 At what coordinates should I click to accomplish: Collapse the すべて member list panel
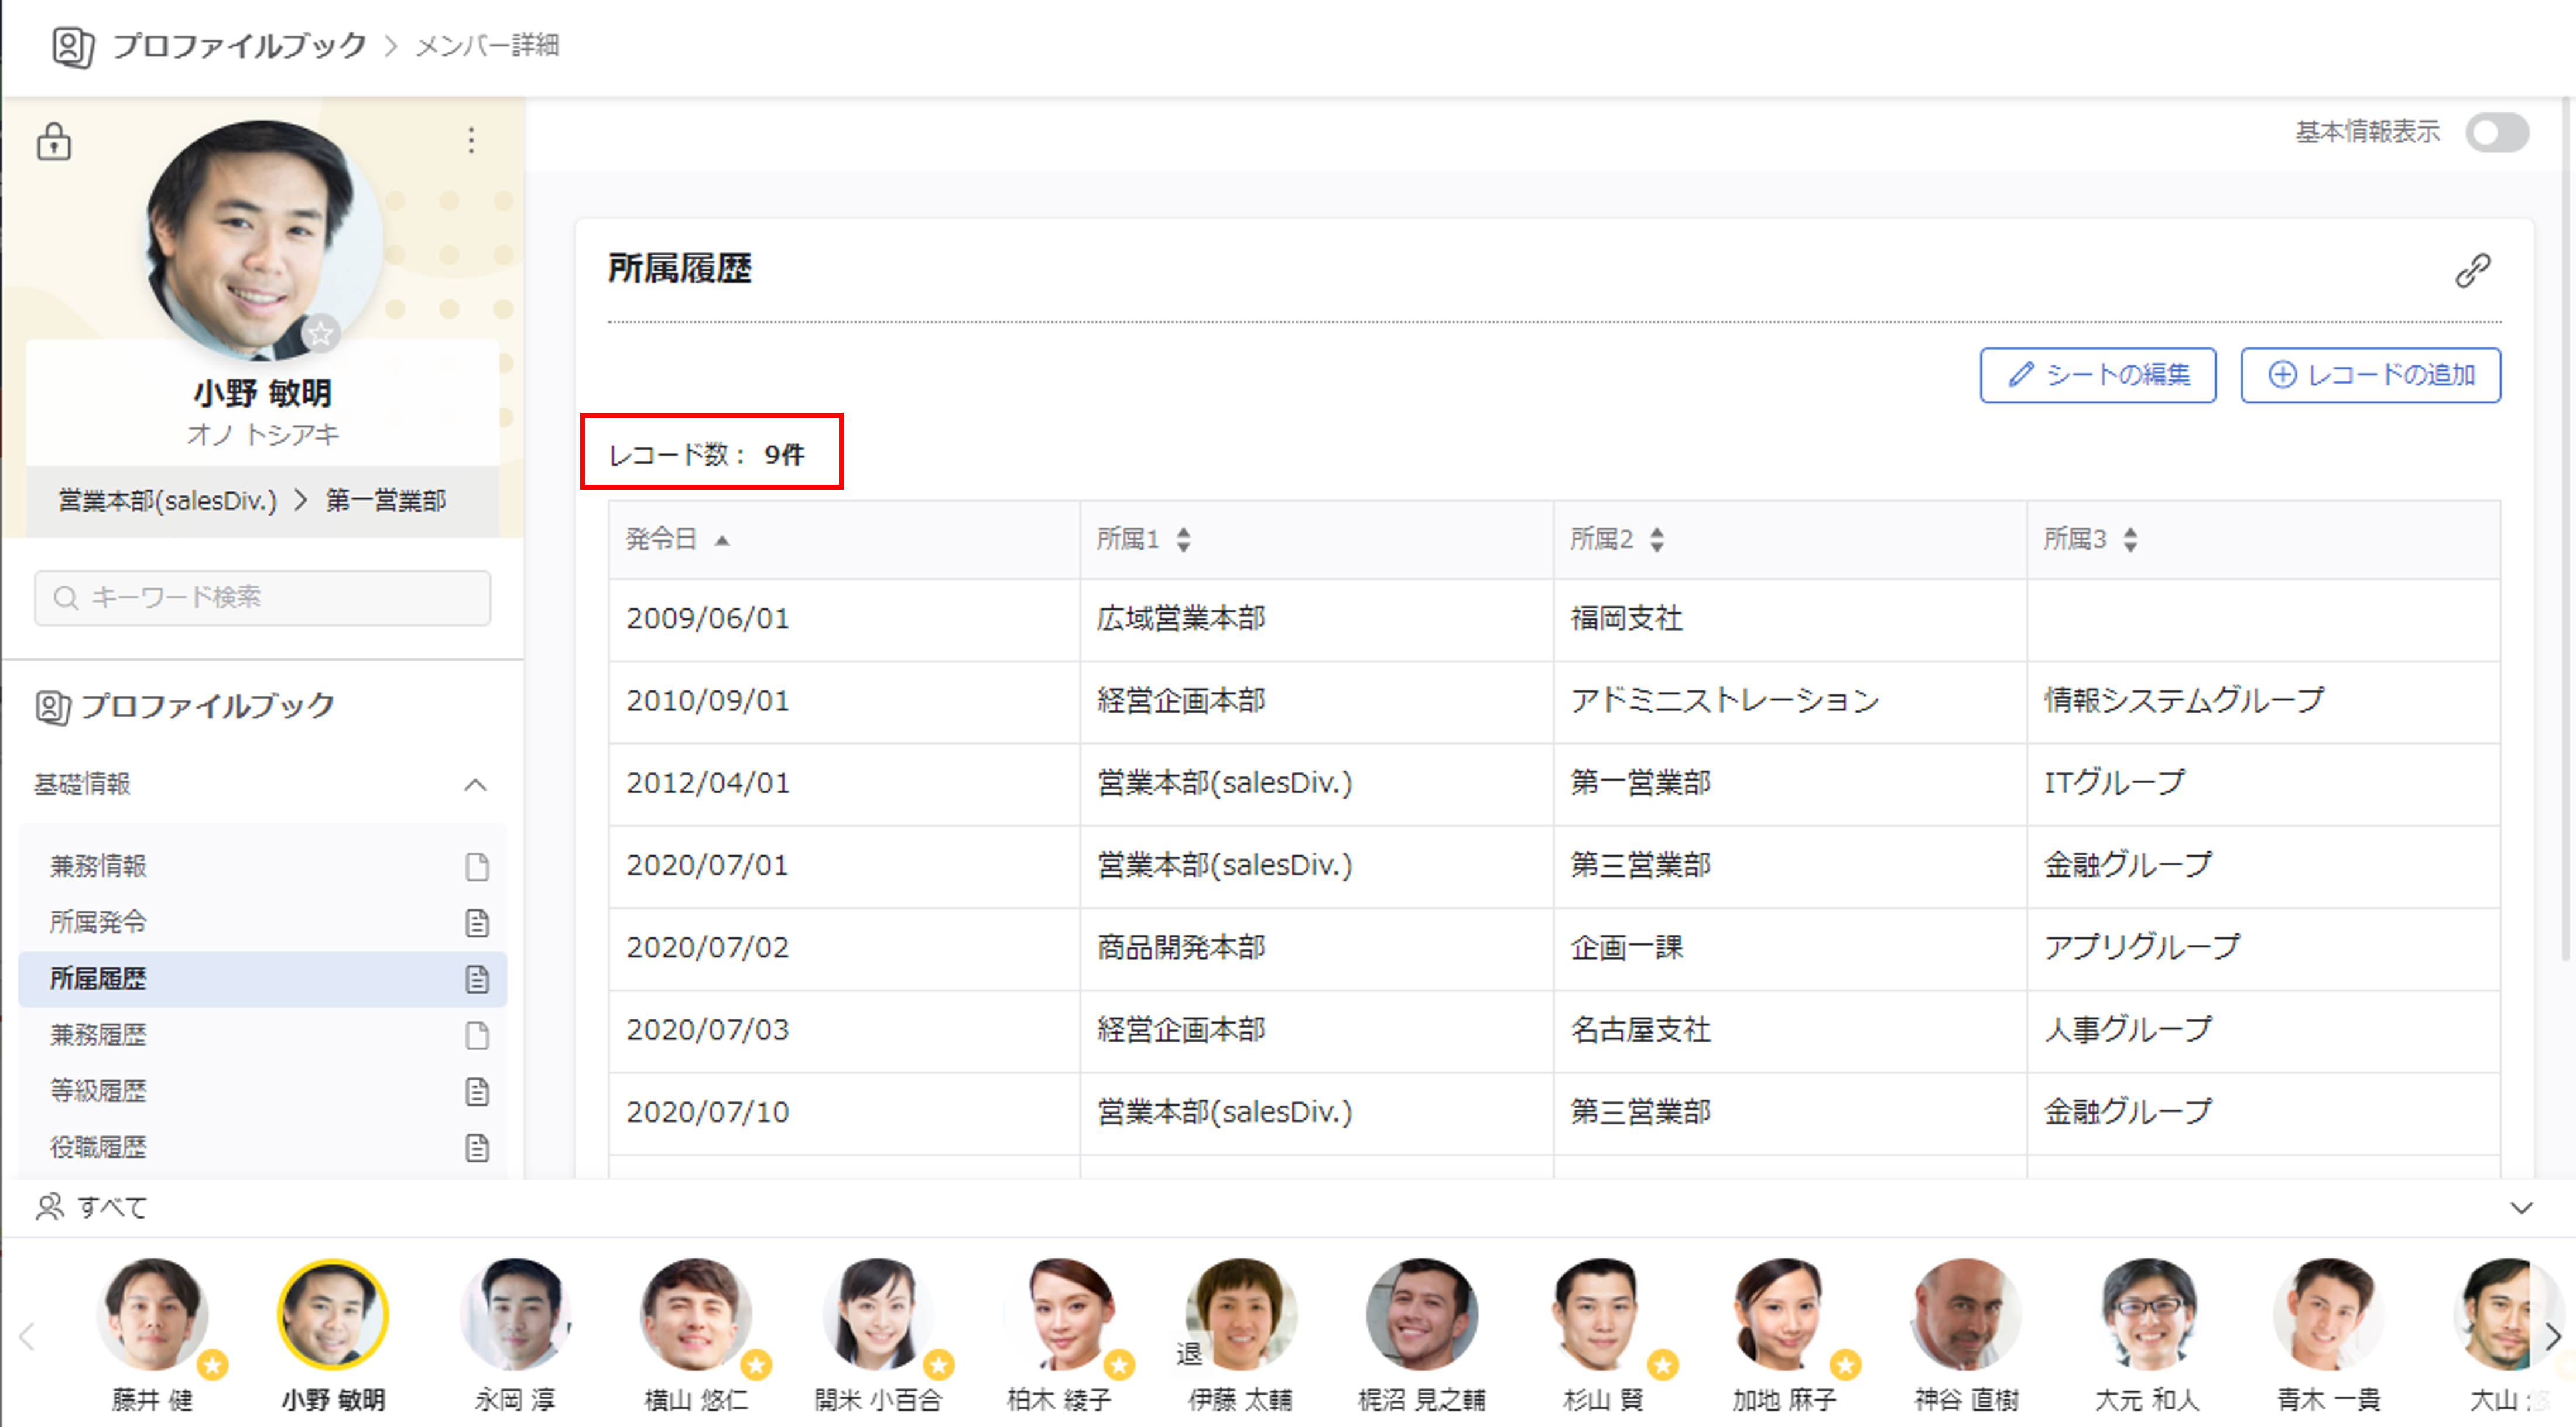pyautogui.click(x=2521, y=1208)
